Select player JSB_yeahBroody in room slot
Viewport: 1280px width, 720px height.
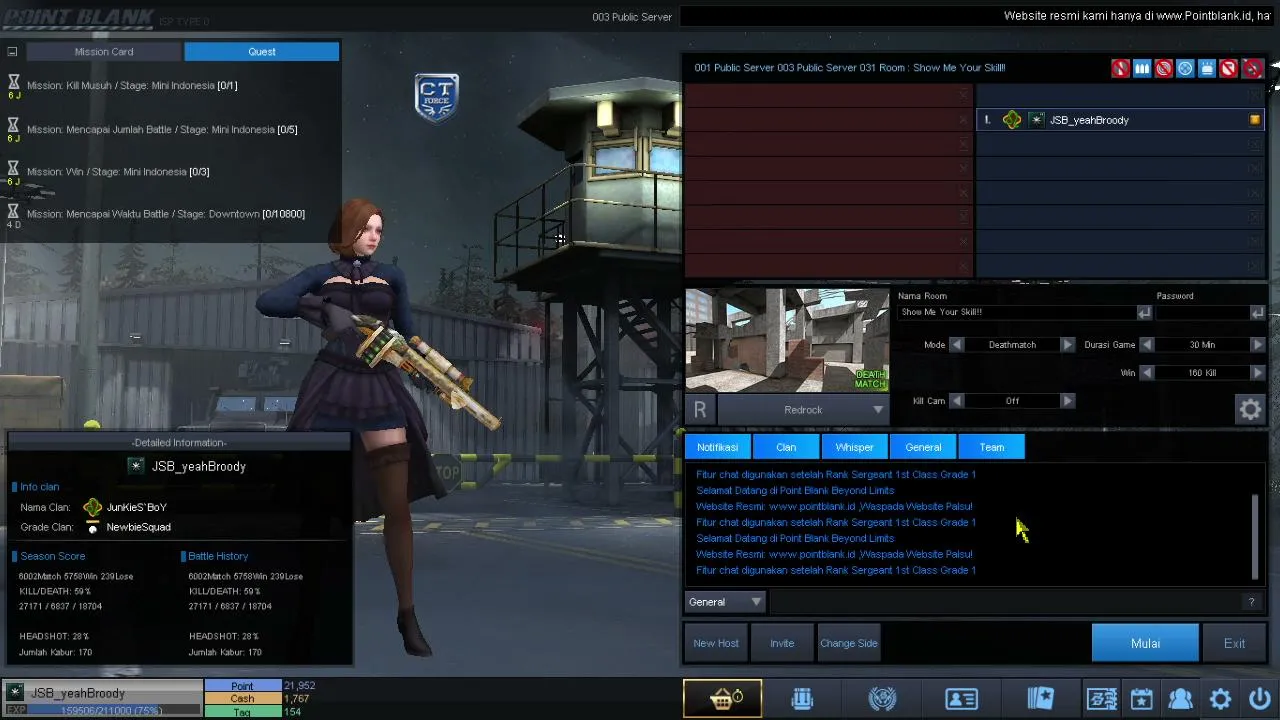(1120, 120)
